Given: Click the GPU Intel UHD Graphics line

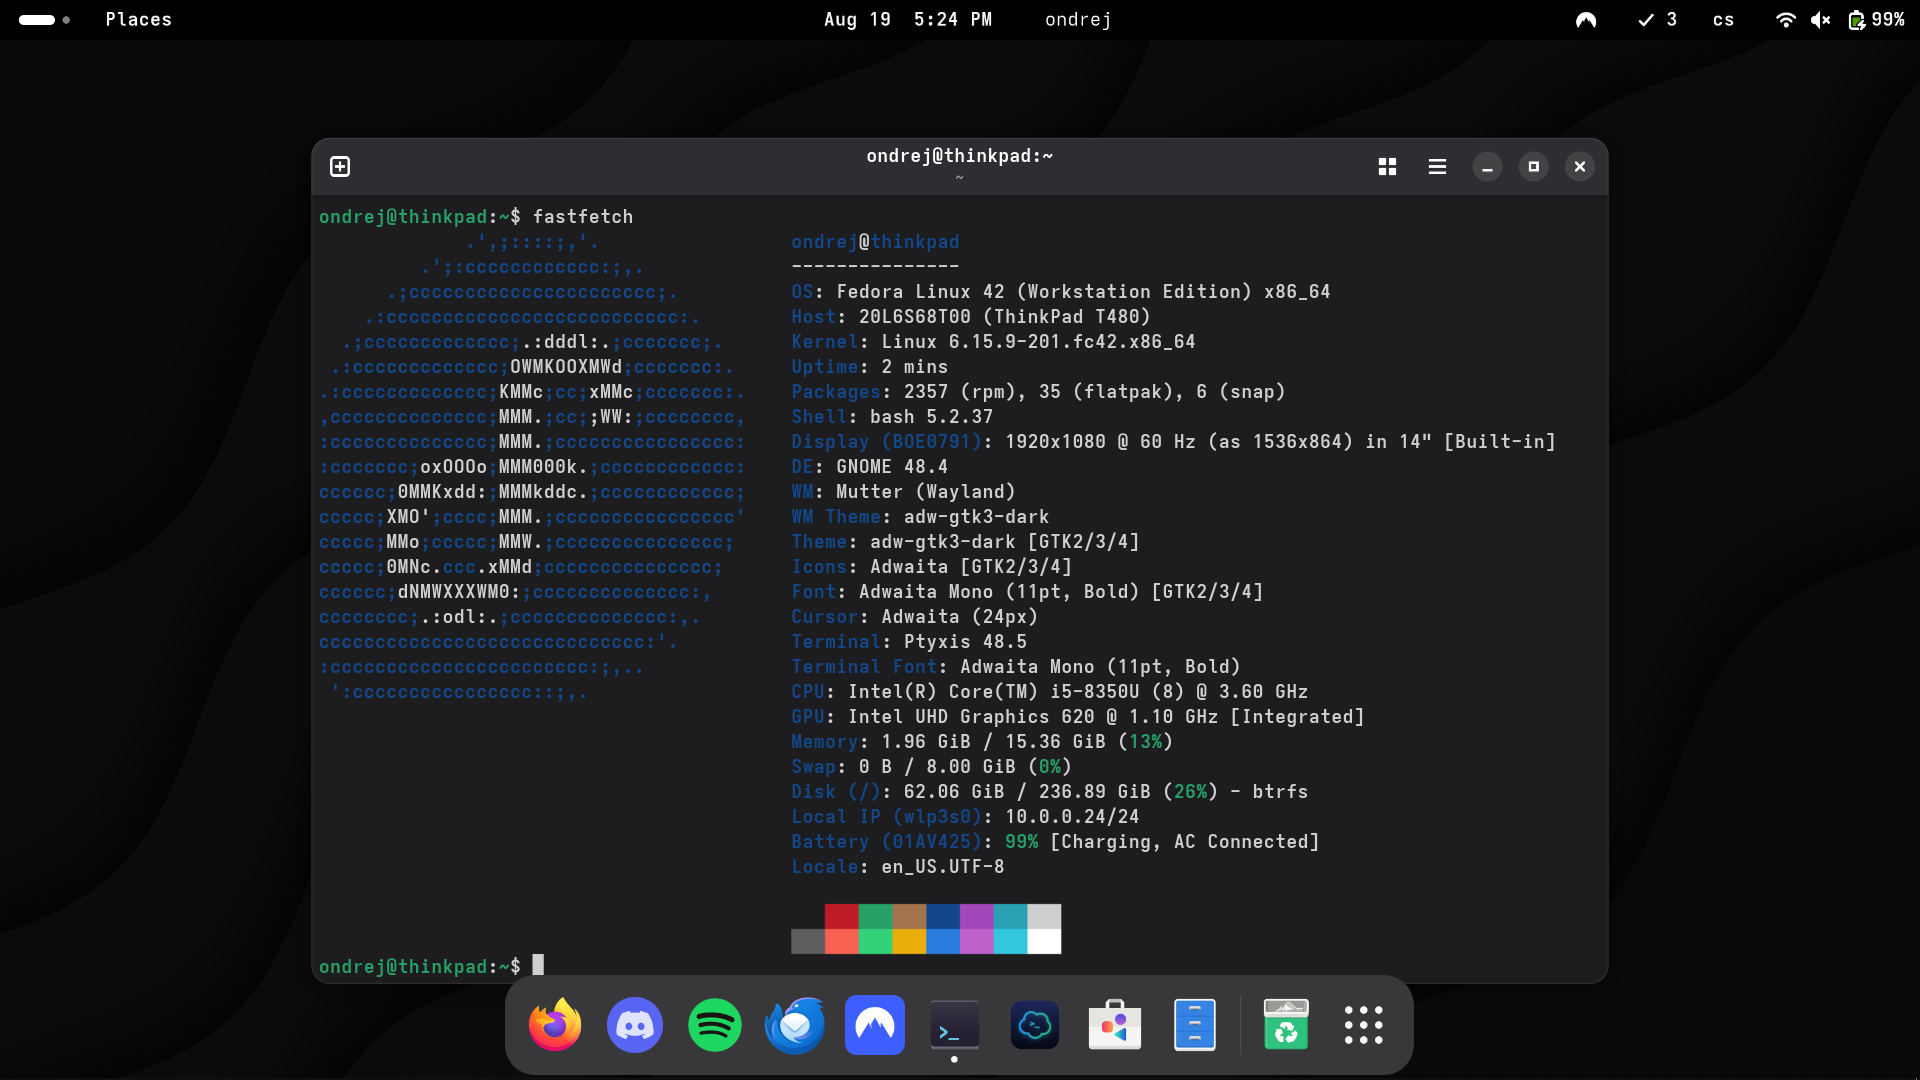Looking at the screenshot, I should point(1078,717).
